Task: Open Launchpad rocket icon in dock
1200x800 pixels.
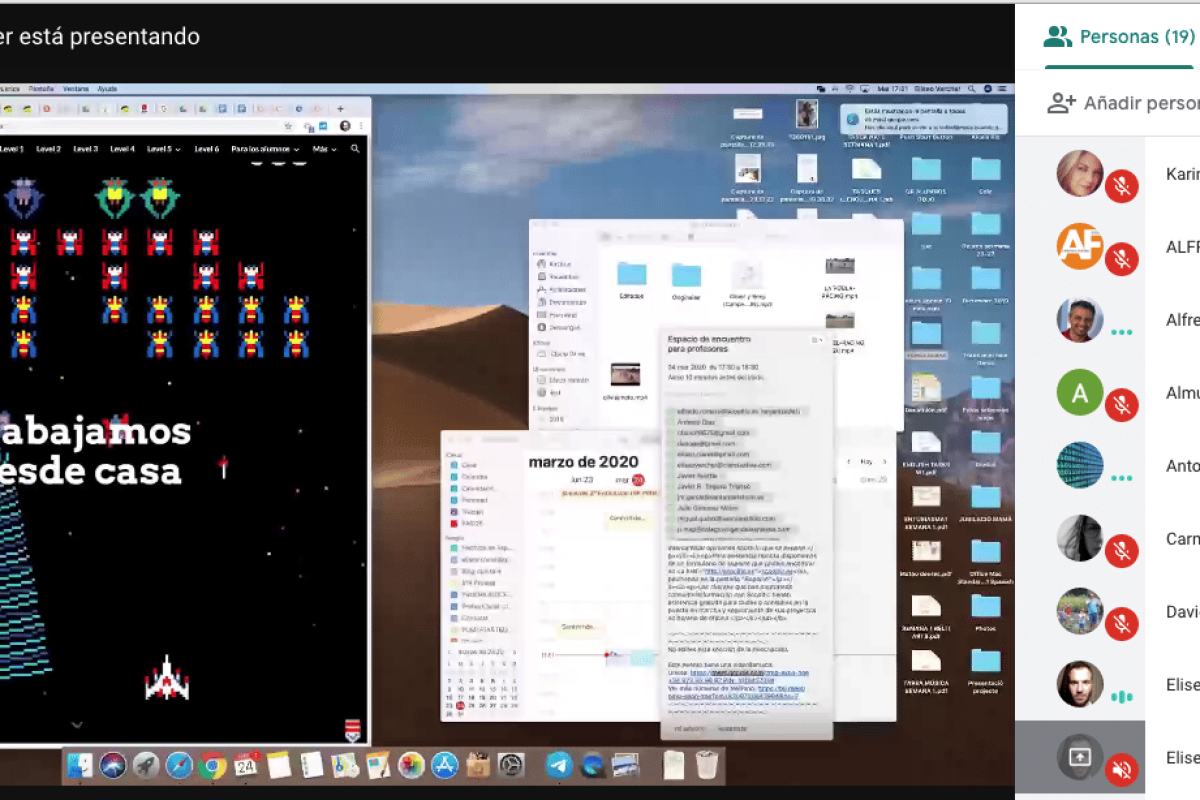Action: pyautogui.click(x=146, y=766)
